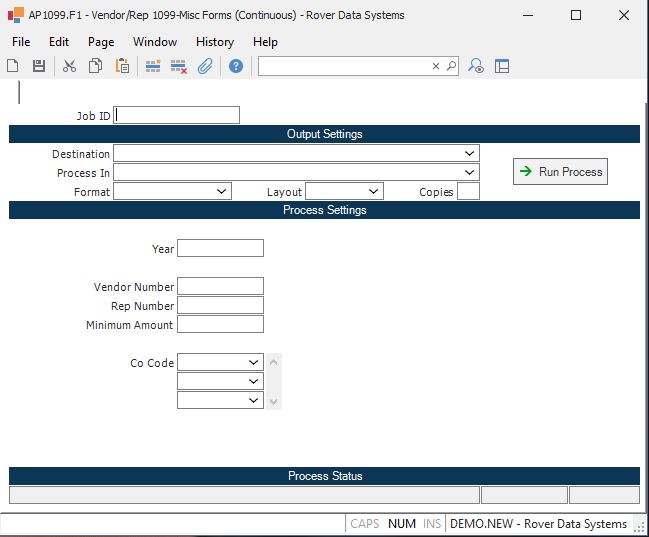Screen dimensions: 649x537
Task: Open the Process In dropdown list
Action: click(x=470, y=173)
